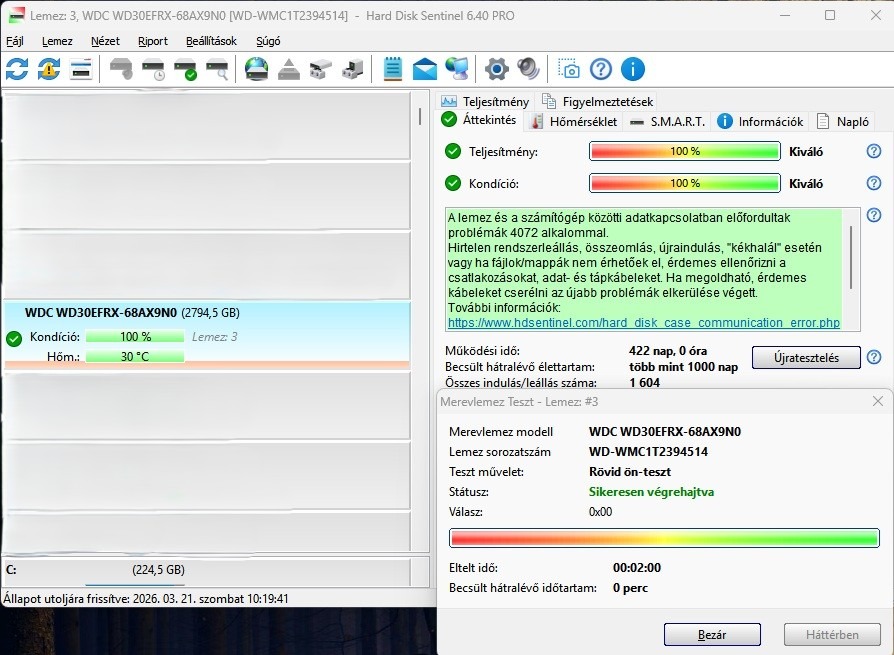Screen dimensions: 894x655
Task: Open help with the toolbar question mark
Action: [x=601, y=69]
